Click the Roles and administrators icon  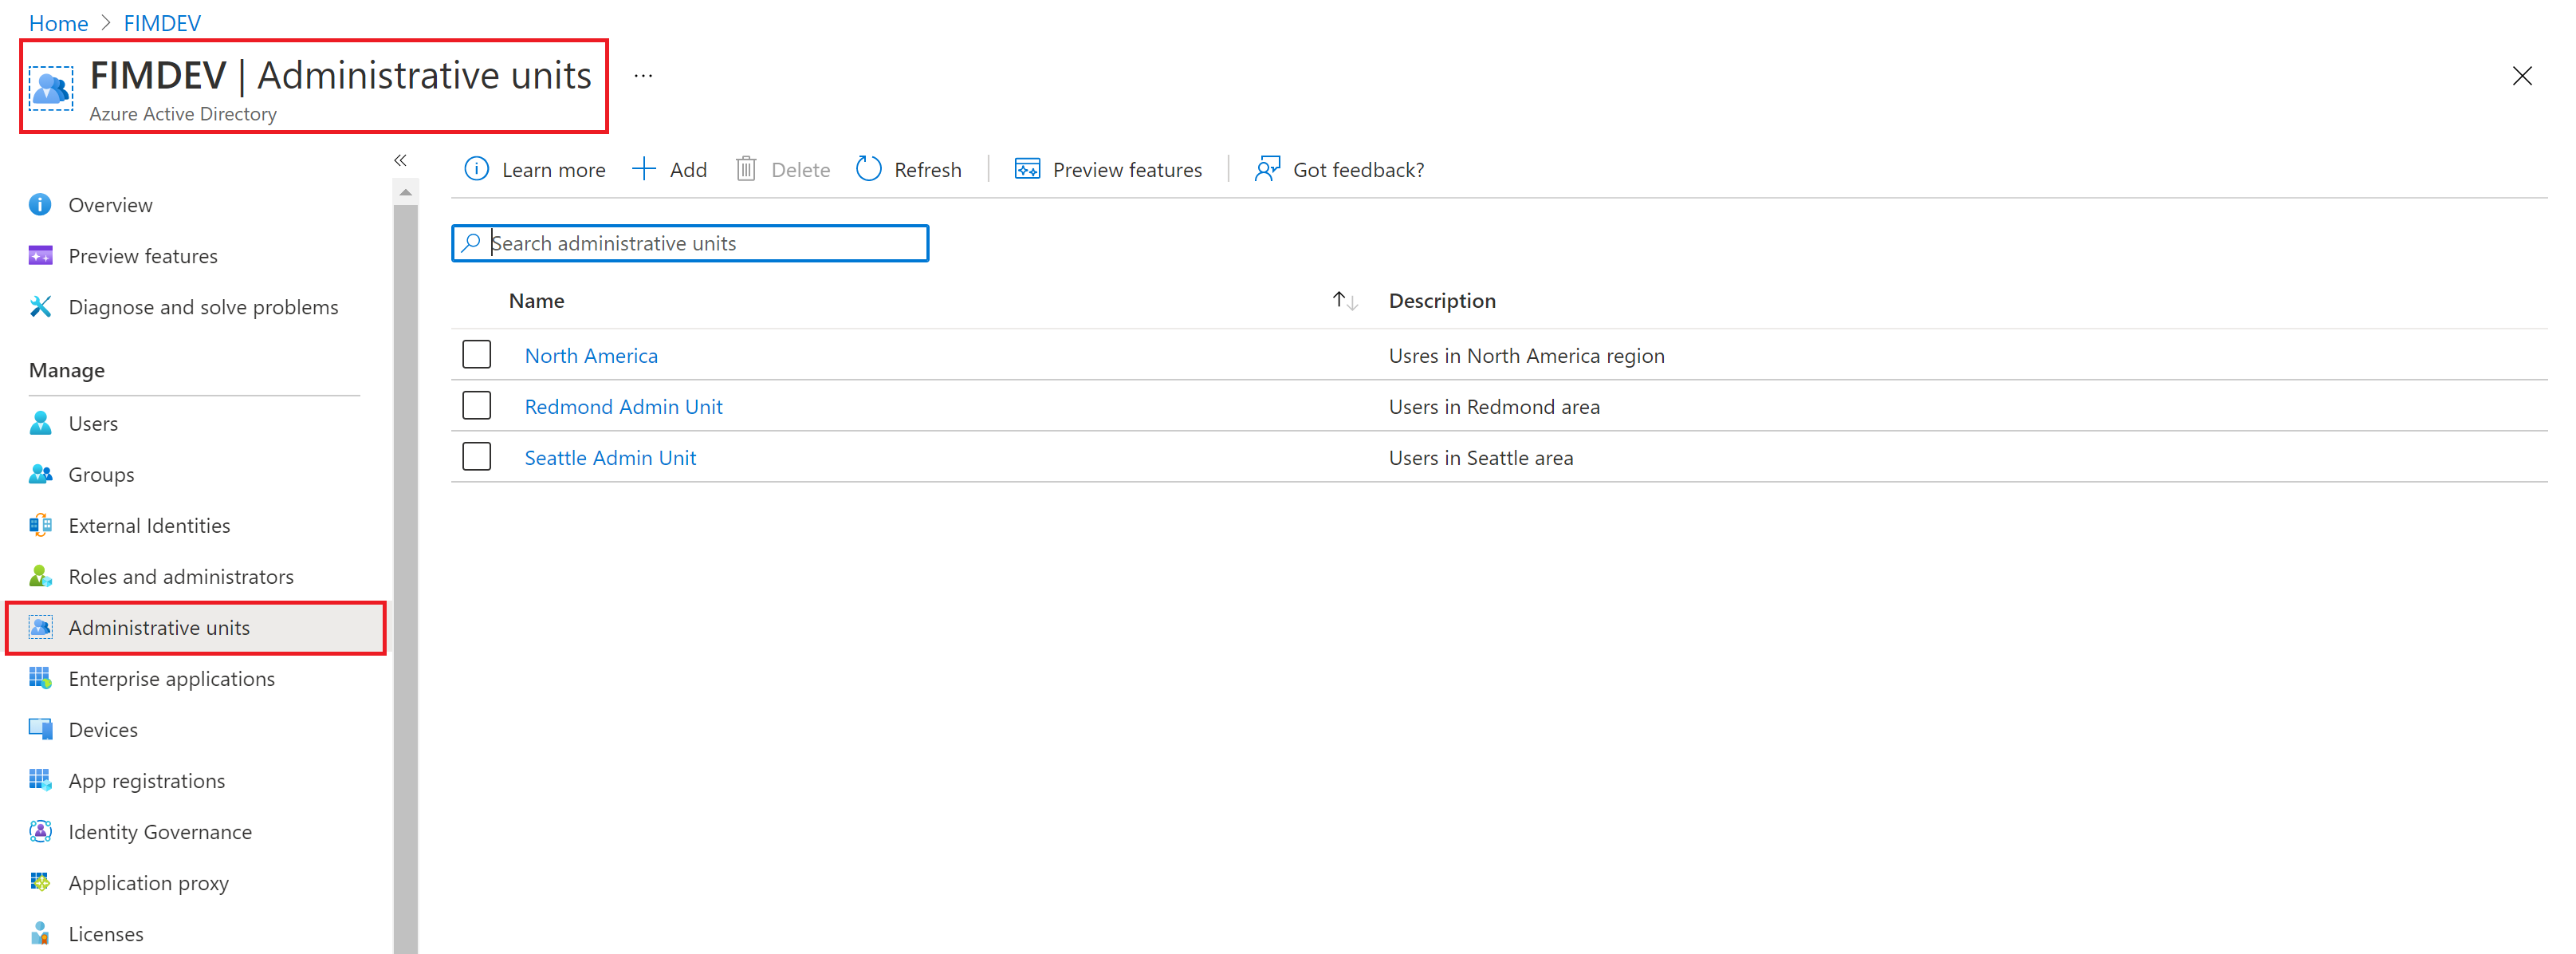coord(40,576)
